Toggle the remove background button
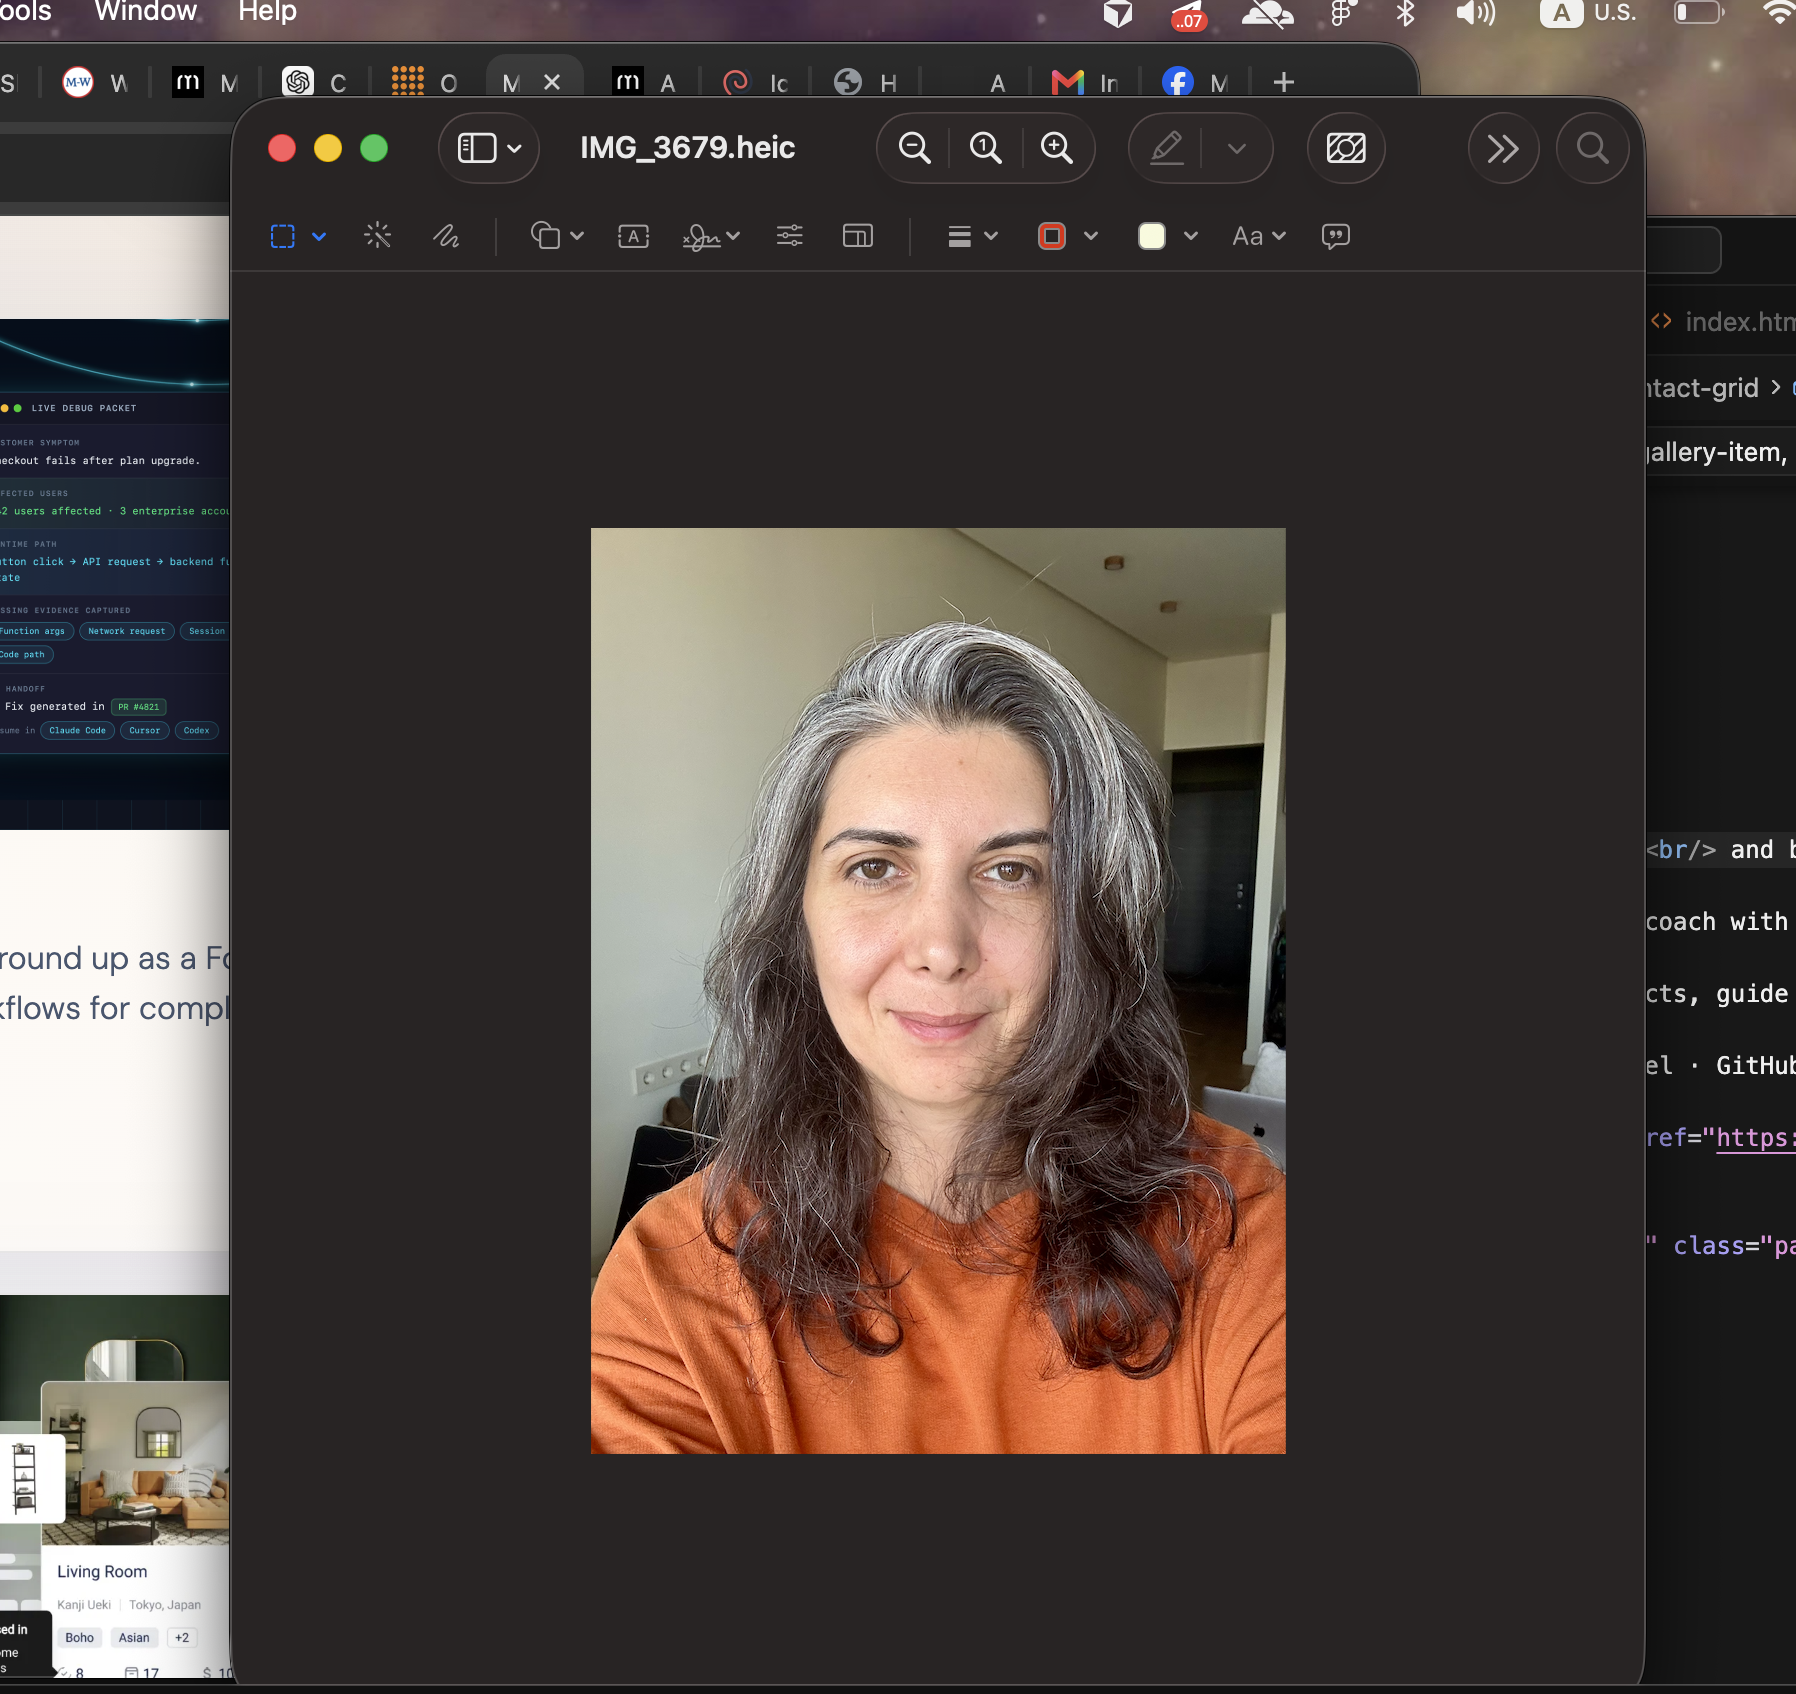This screenshot has height=1694, width=1796. (1346, 148)
